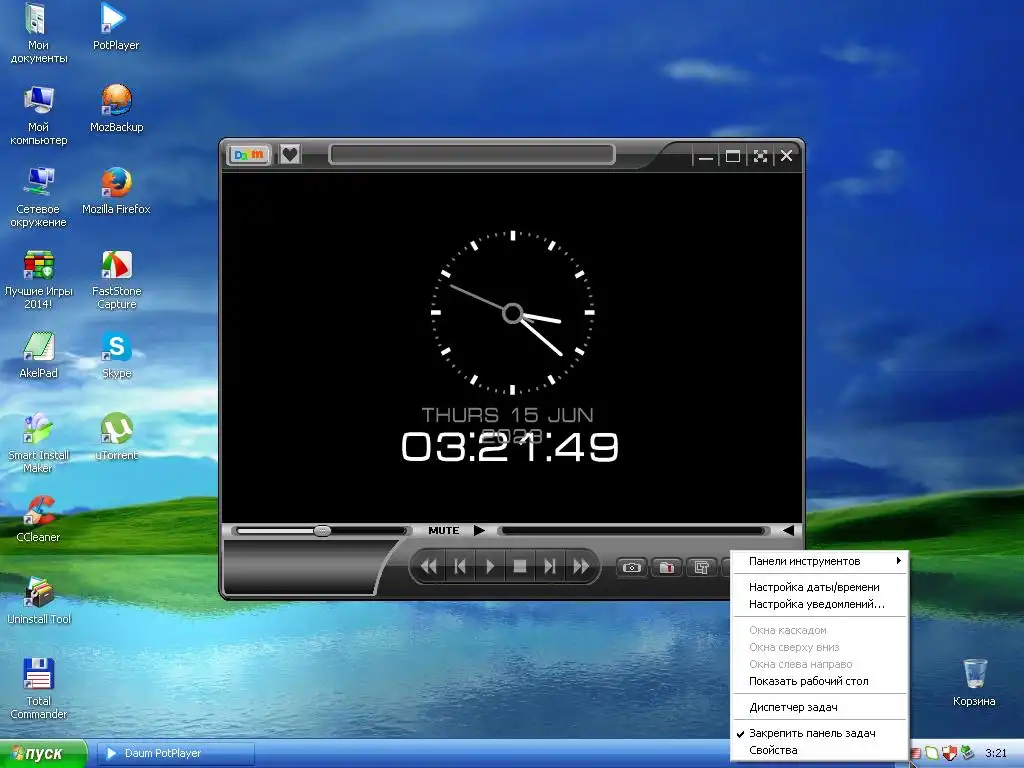Image resolution: width=1024 pixels, height=768 pixels.
Task: Fast forward with the double-right arrow button
Action: click(581, 566)
